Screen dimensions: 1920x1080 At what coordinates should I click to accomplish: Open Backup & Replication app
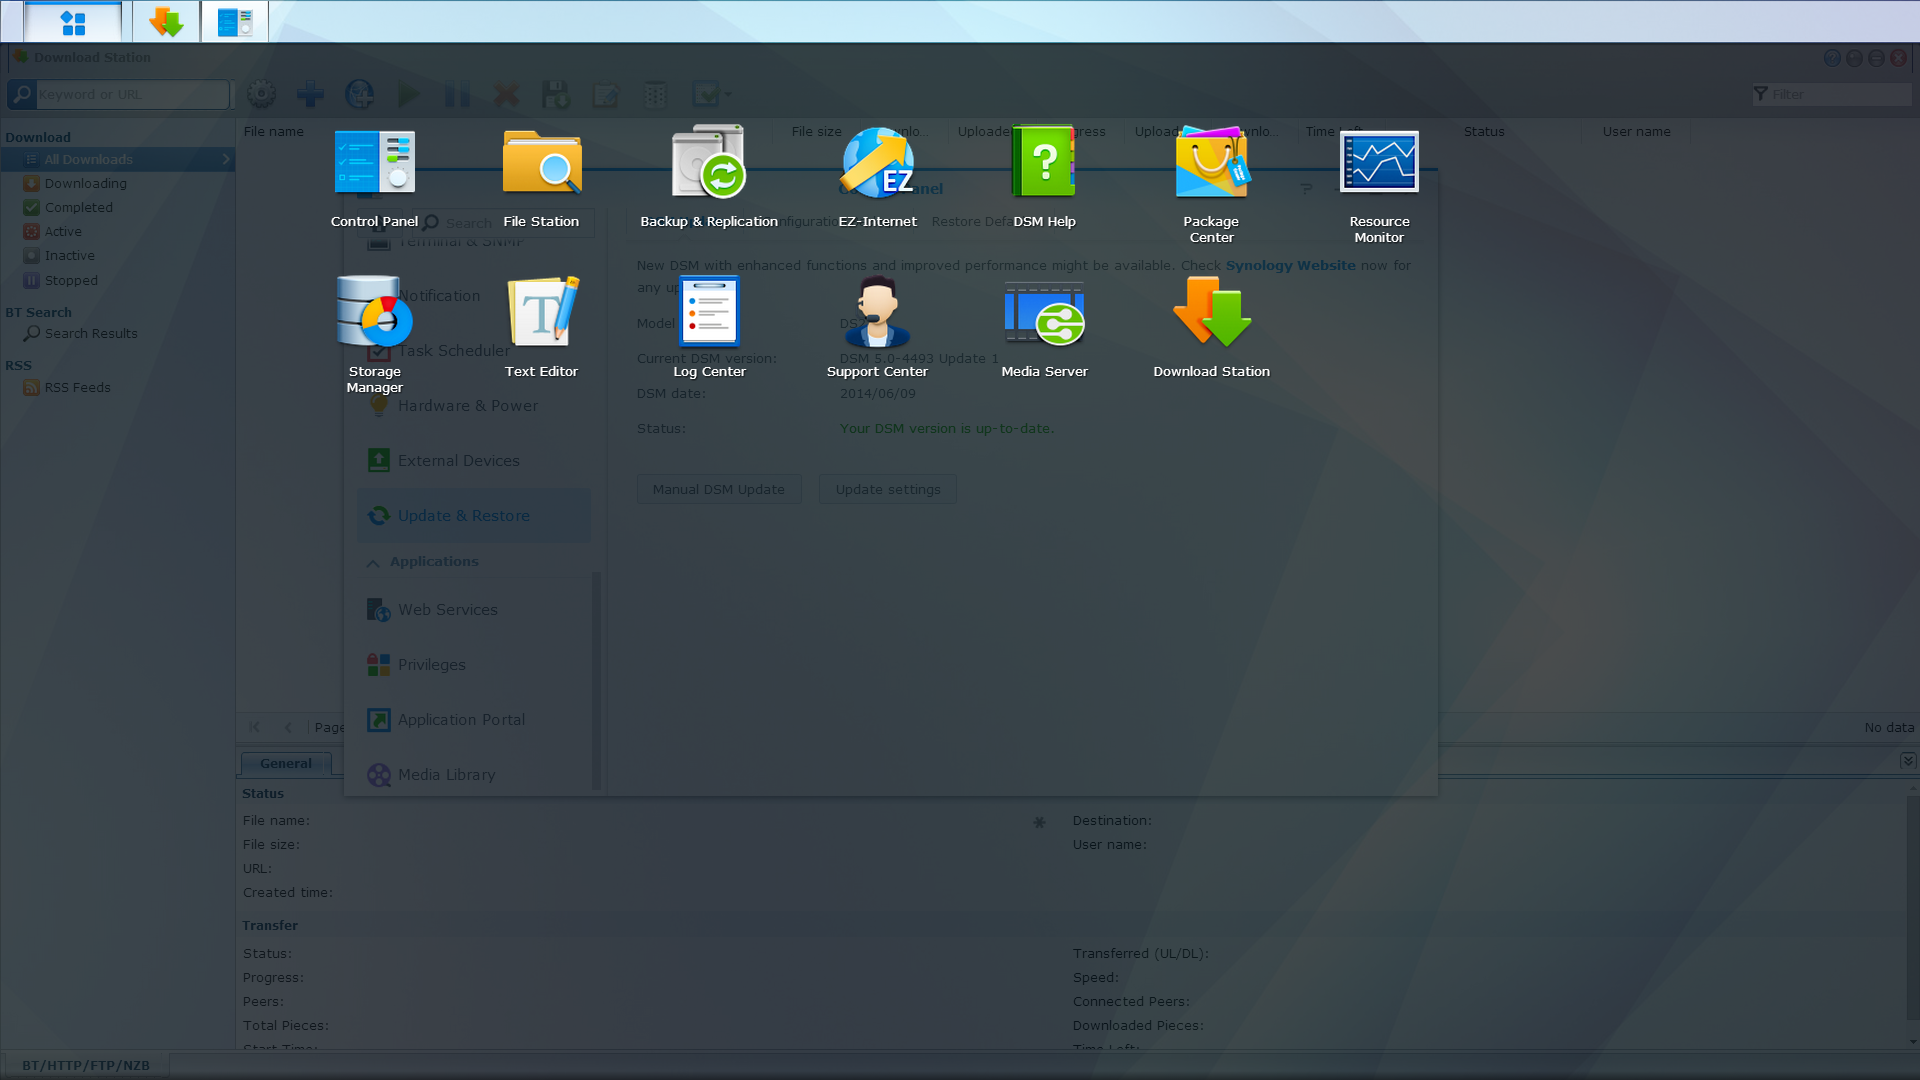coord(709,177)
